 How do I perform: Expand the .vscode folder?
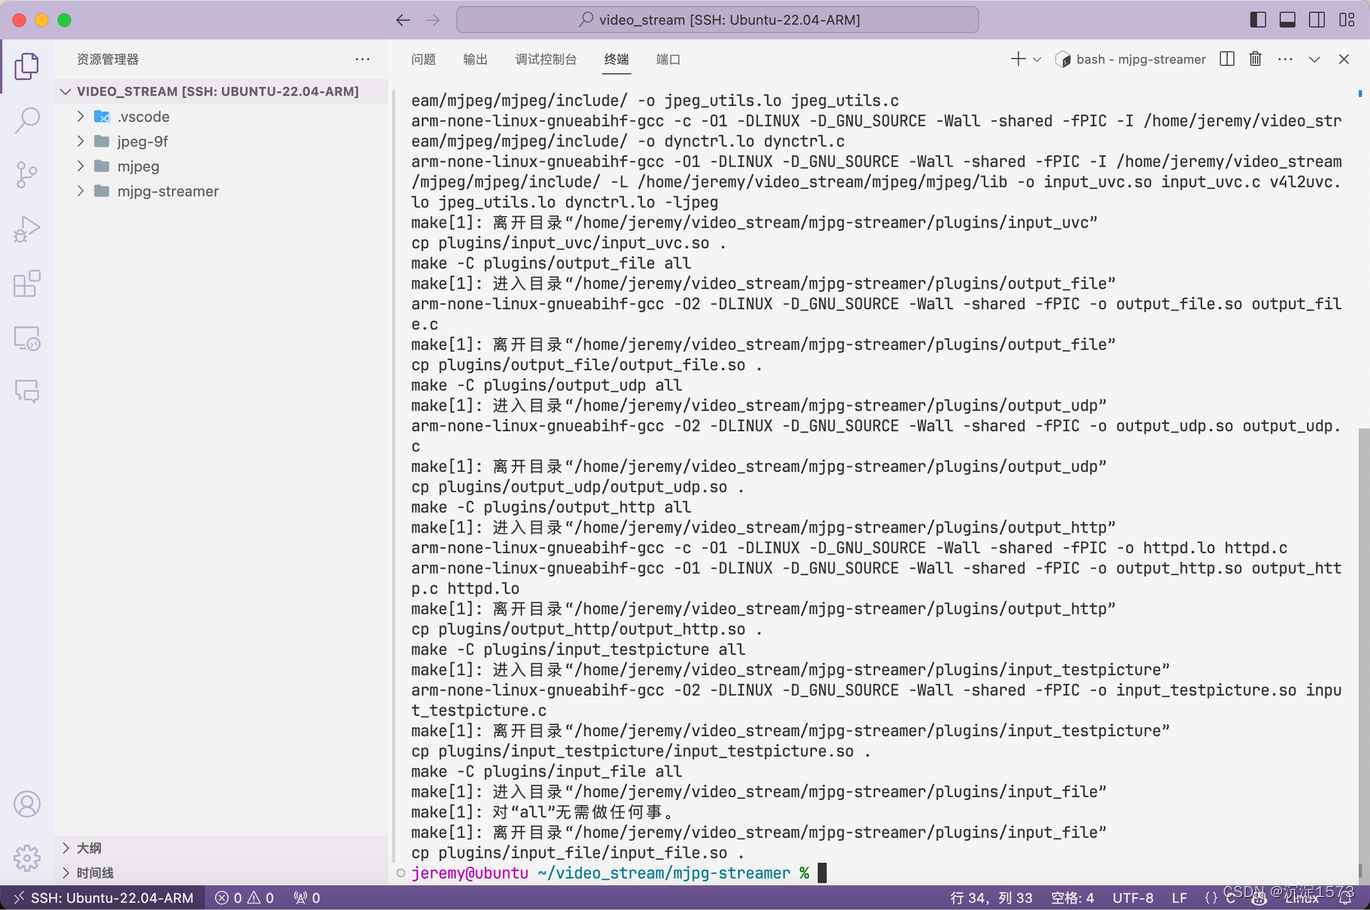(x=221, y=116)
